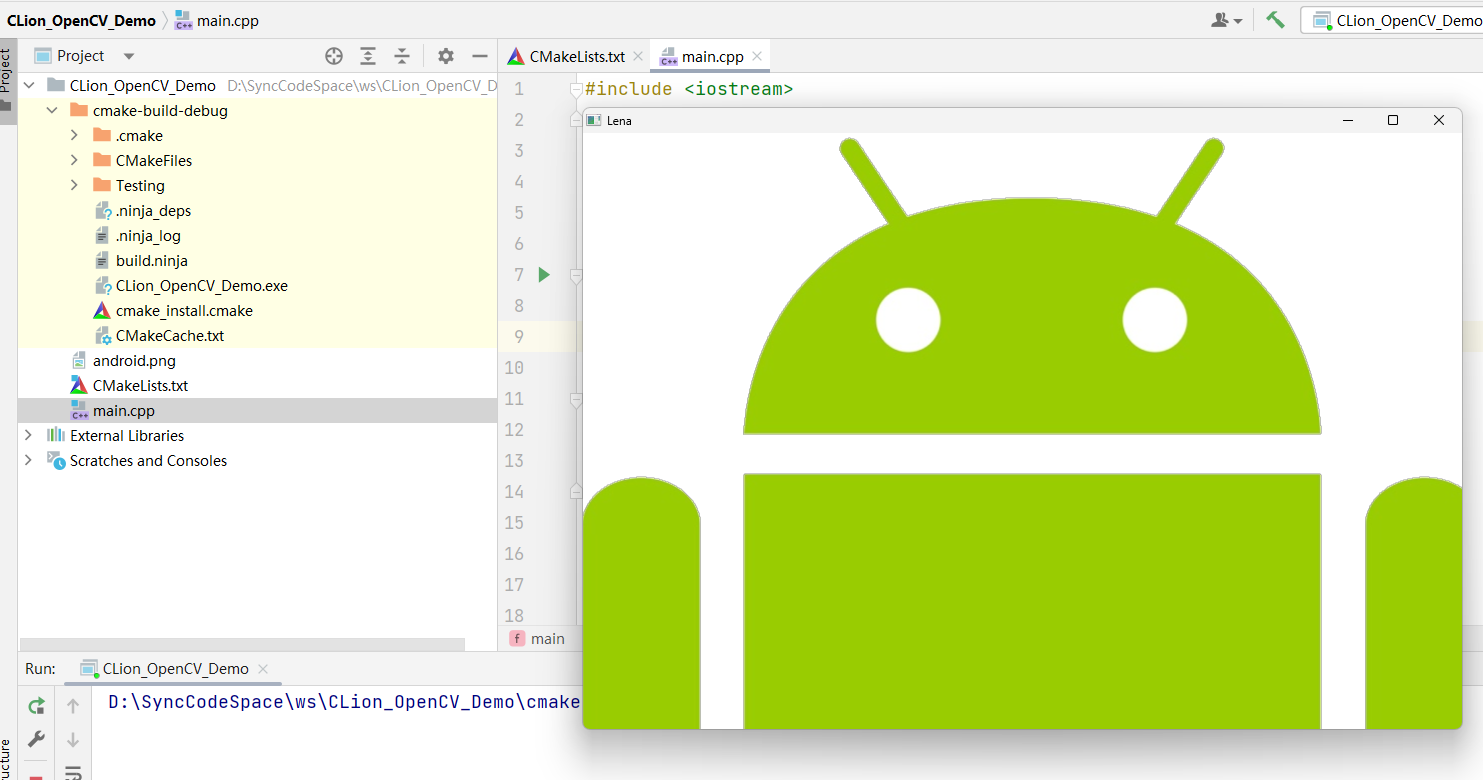Rerun the program with the green rerun icon
The width and height of the screenshot is (1483, 780).
[36, 706]
